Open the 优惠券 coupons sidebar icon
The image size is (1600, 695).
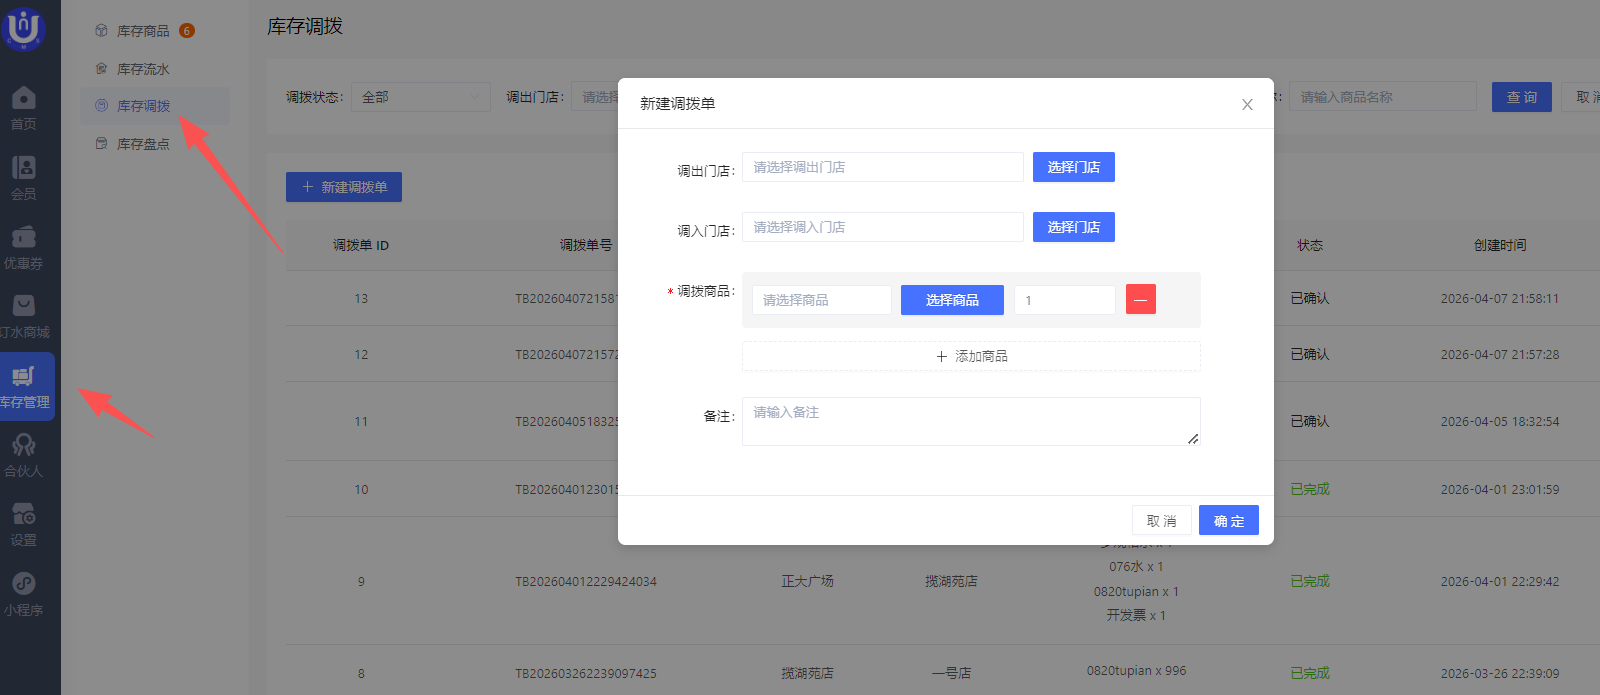tap(24, 247)
